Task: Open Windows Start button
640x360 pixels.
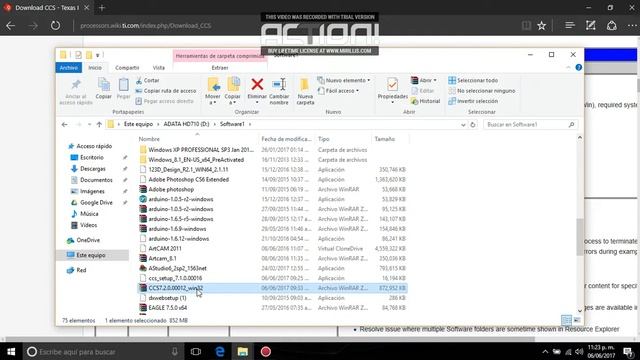Action: point(11,351)
